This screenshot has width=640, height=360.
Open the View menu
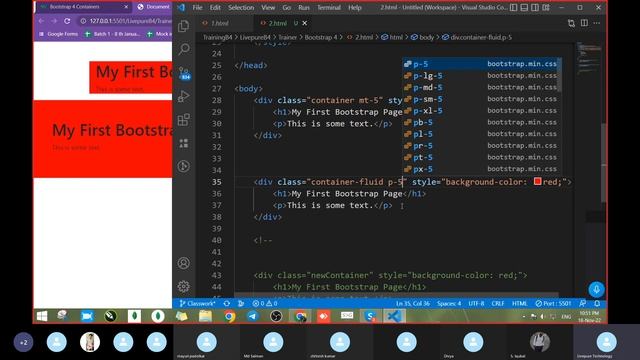point(268,7)
